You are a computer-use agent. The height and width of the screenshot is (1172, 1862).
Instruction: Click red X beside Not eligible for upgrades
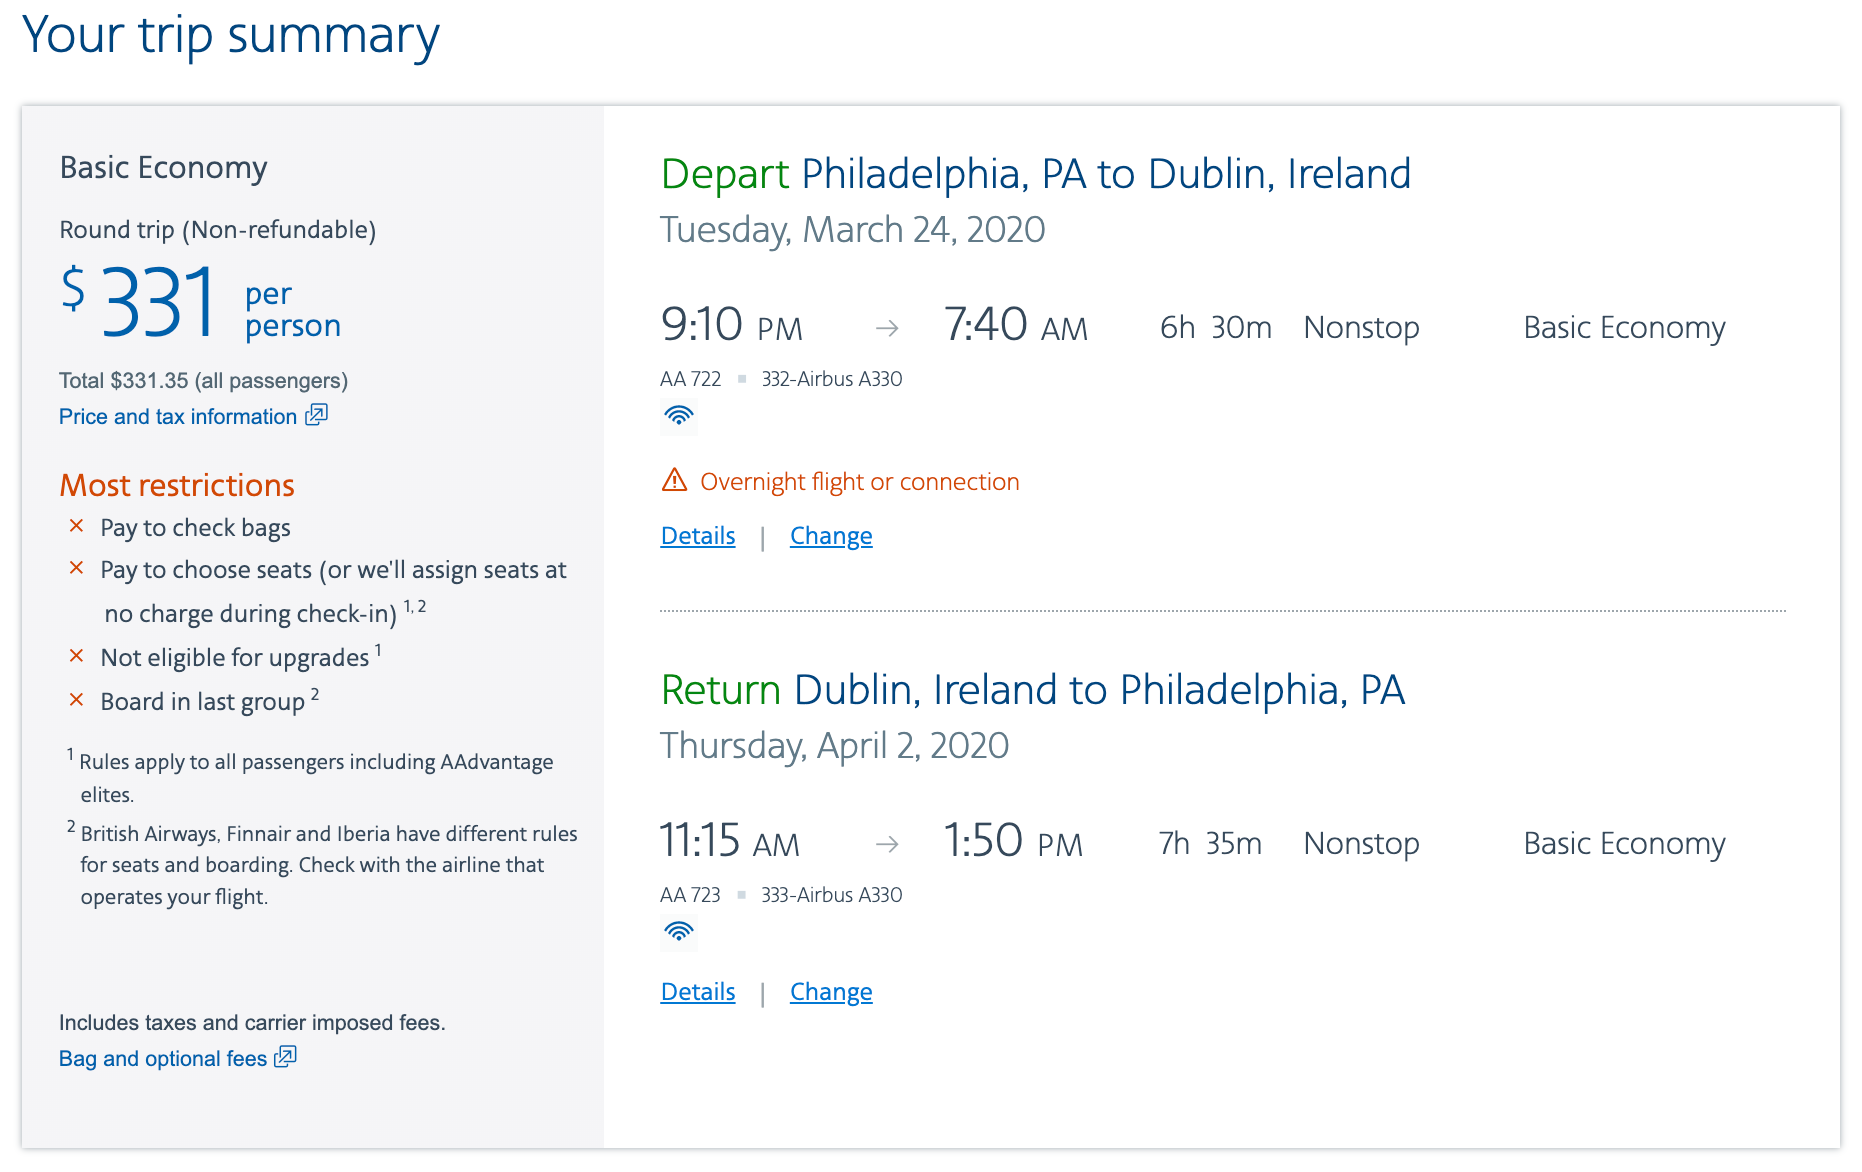tap(76, 656)
